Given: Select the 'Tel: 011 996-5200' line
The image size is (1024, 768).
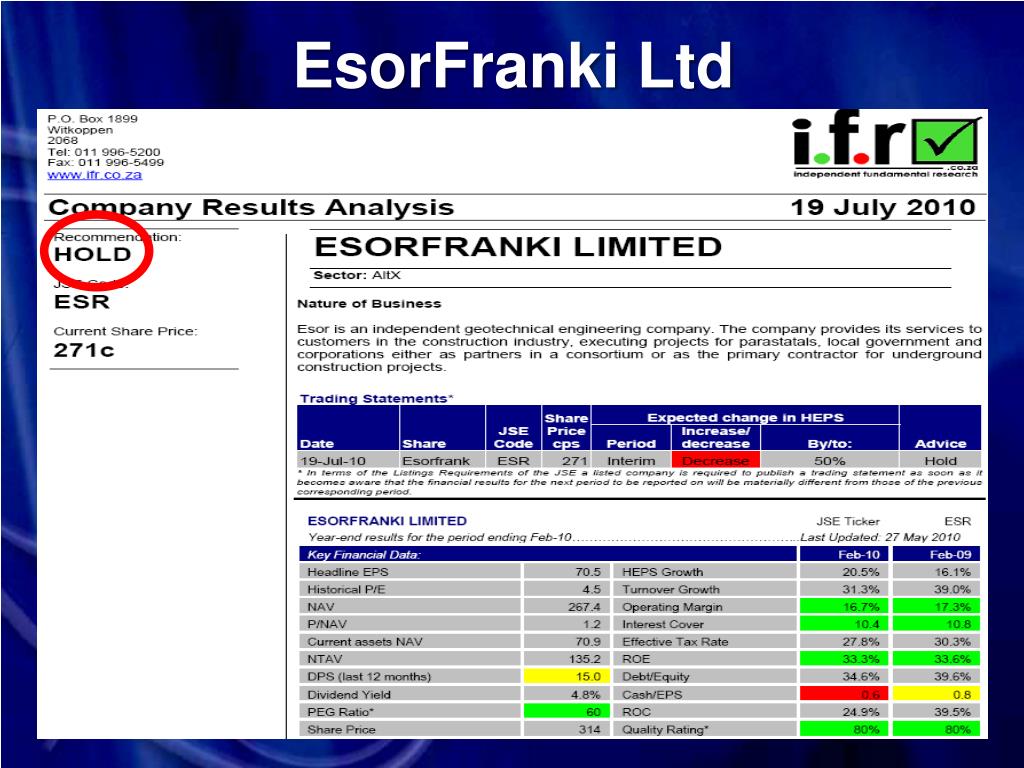Looking at the screenshot, I should [x=104, y=152].
